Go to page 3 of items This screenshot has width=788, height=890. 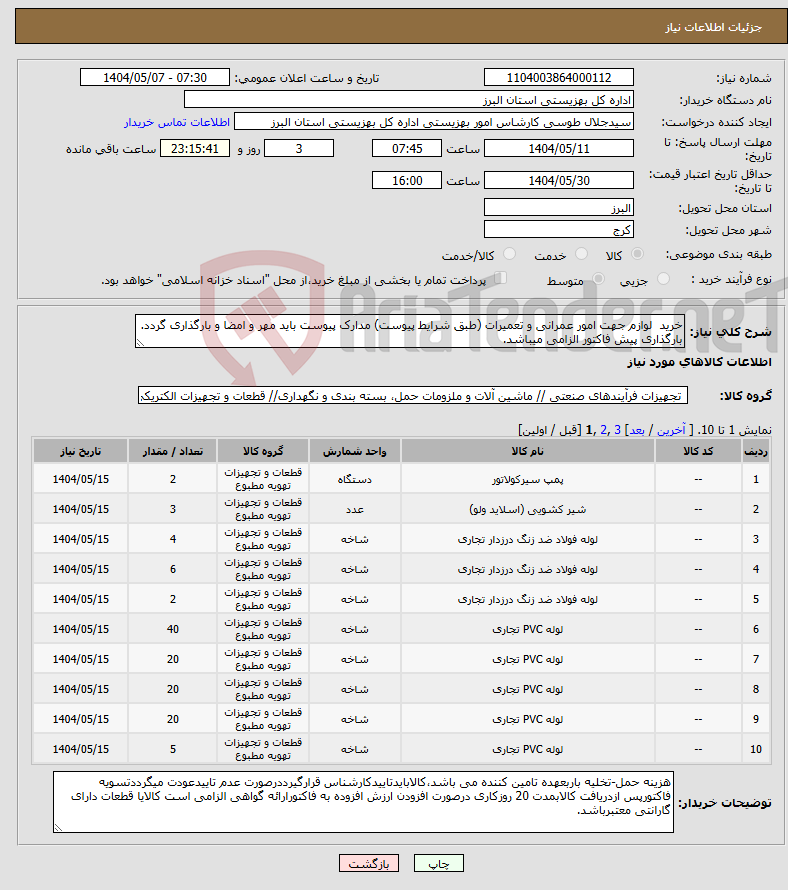(617, 430)
